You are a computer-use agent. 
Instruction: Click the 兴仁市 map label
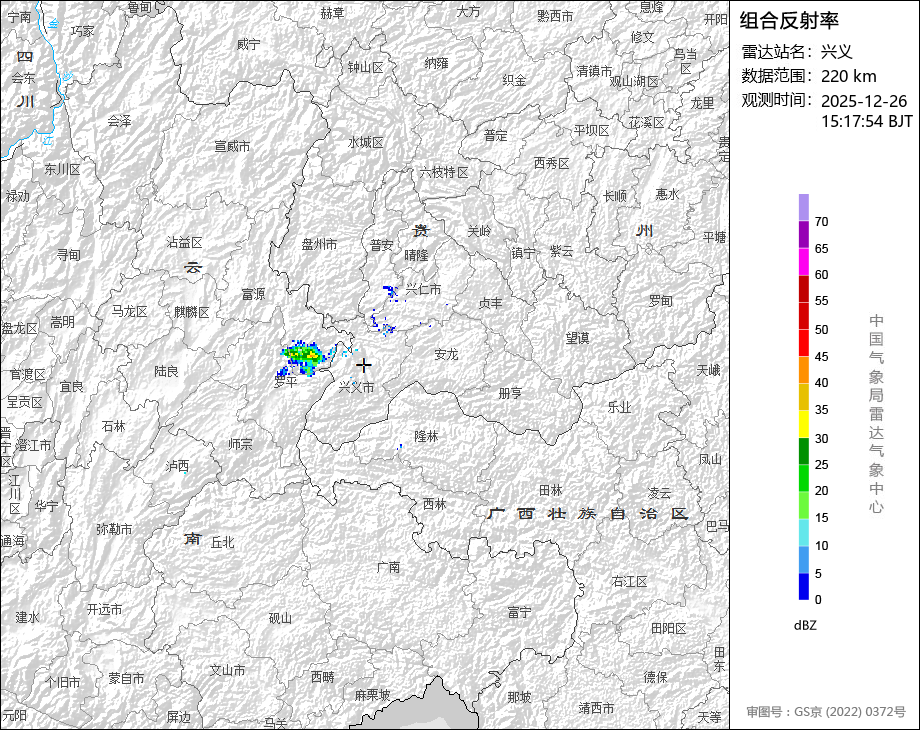pos(423,289)
